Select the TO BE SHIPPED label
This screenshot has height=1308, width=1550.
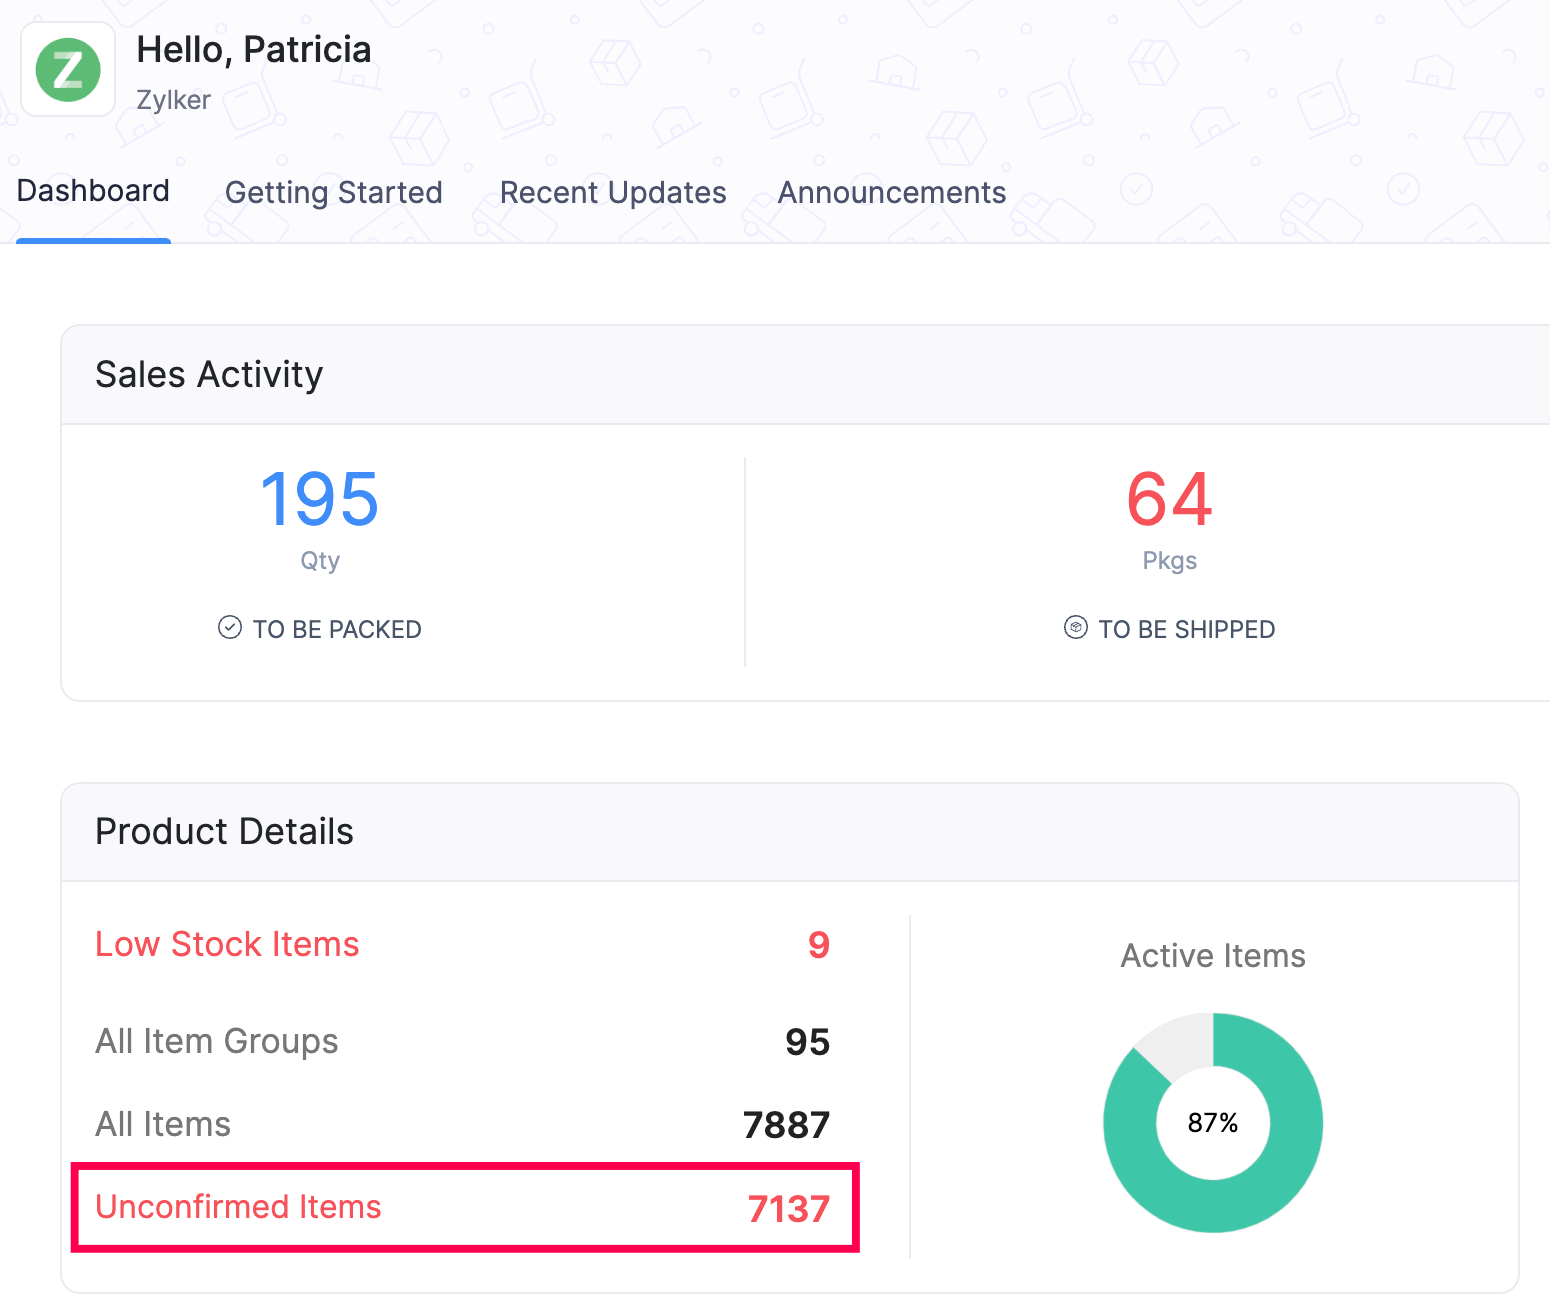[x=1186, y=630]
